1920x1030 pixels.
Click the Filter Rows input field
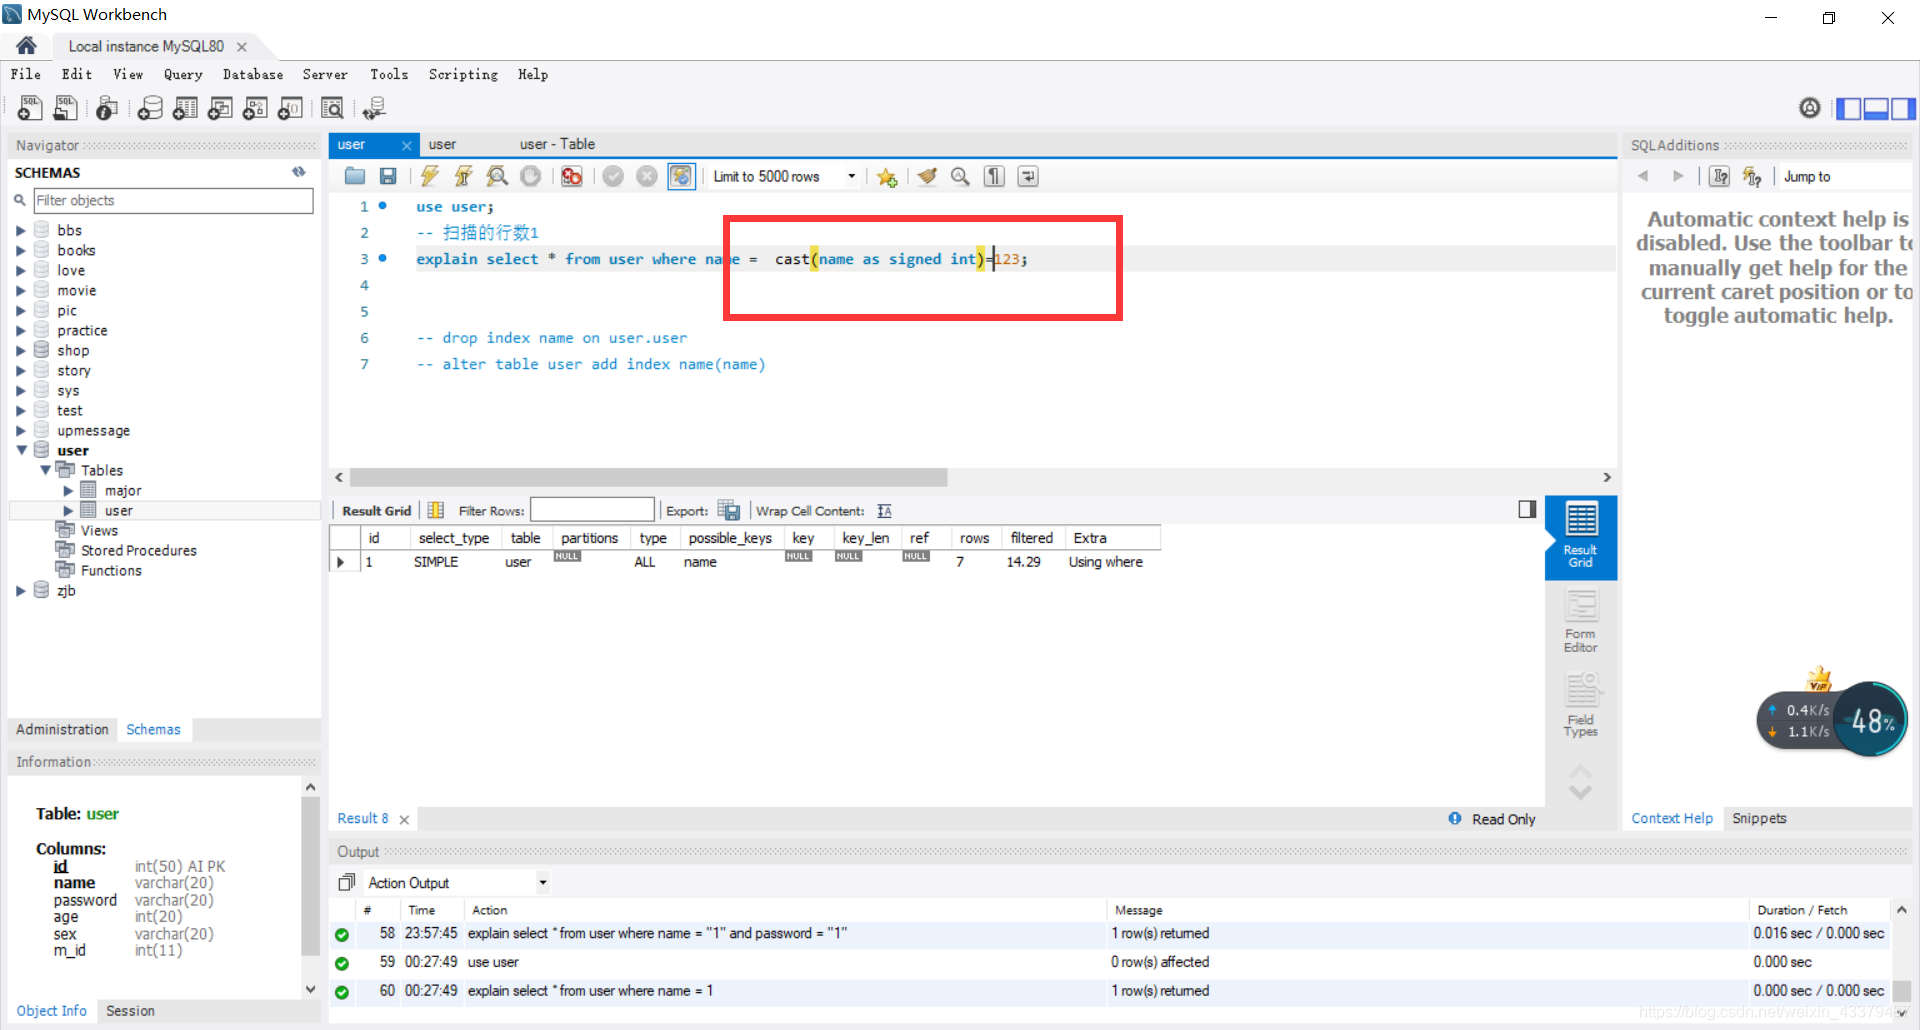click(x=592, y=510)
